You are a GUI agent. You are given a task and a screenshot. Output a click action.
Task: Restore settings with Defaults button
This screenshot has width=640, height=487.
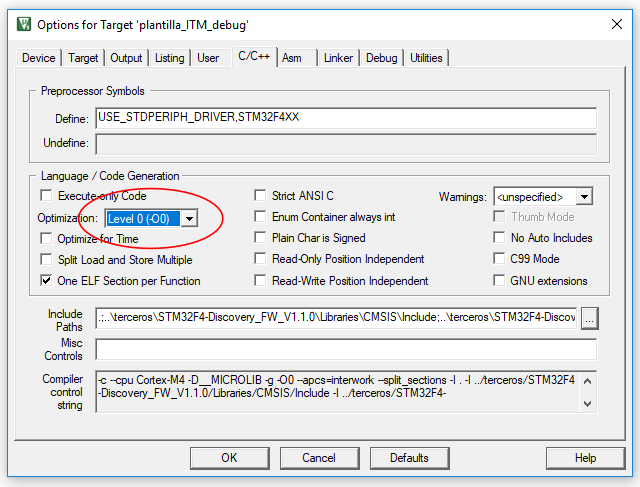[409, 458]
